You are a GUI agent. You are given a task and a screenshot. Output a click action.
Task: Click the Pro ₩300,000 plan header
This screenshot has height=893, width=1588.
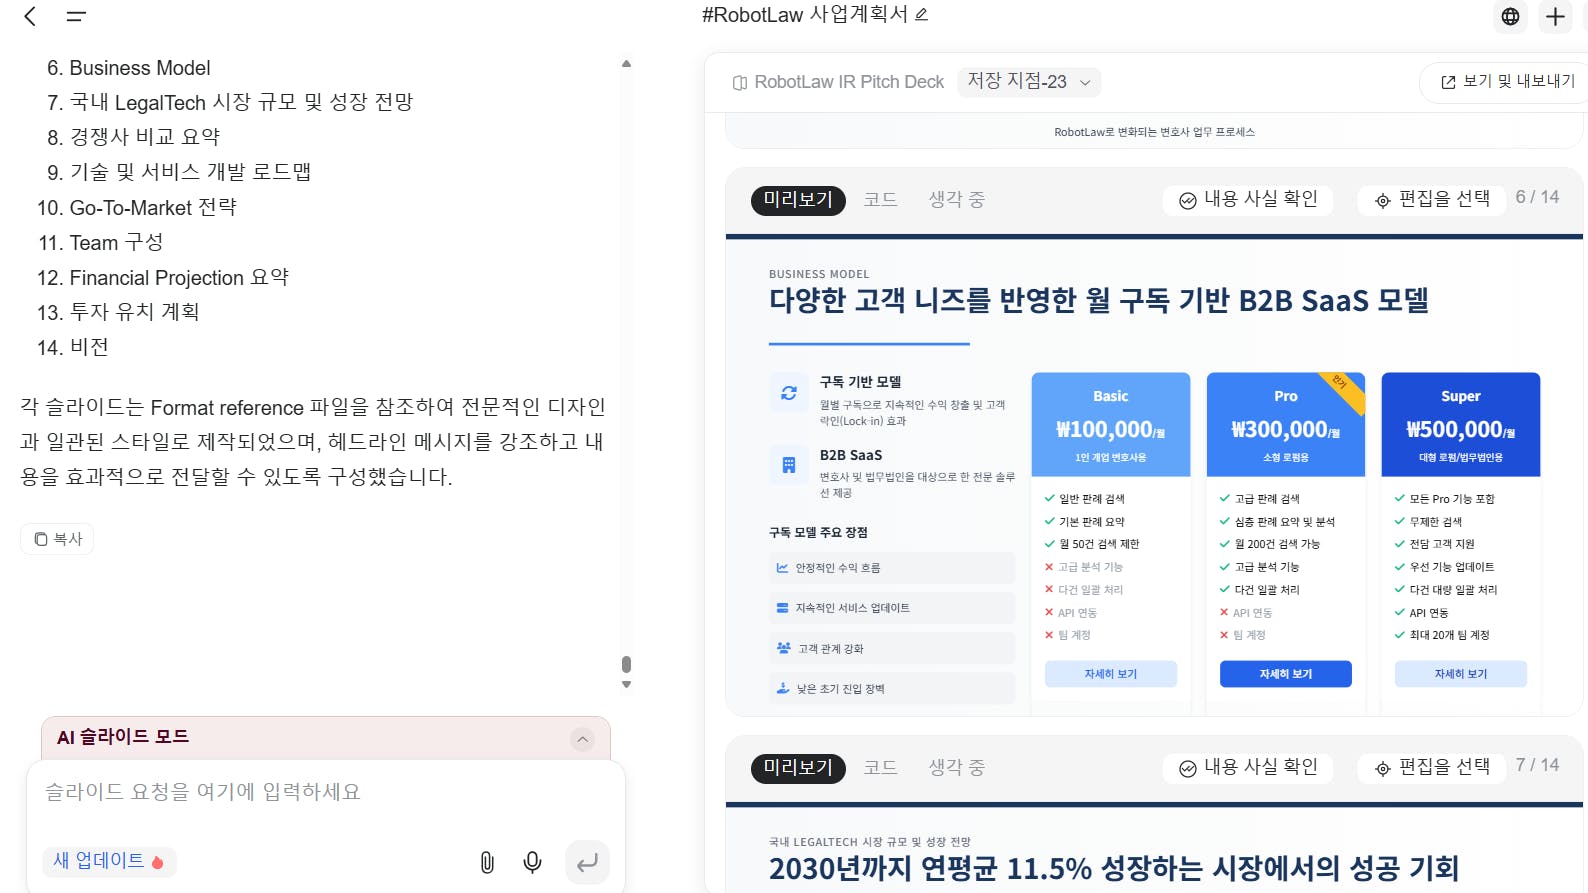pyautogui.click(x=1285, y=425)
